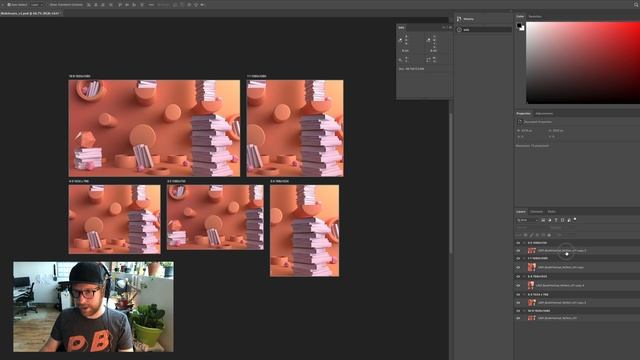Filter layers for type layers icon
The image size is (640, 360).
(x=556, y=220)
